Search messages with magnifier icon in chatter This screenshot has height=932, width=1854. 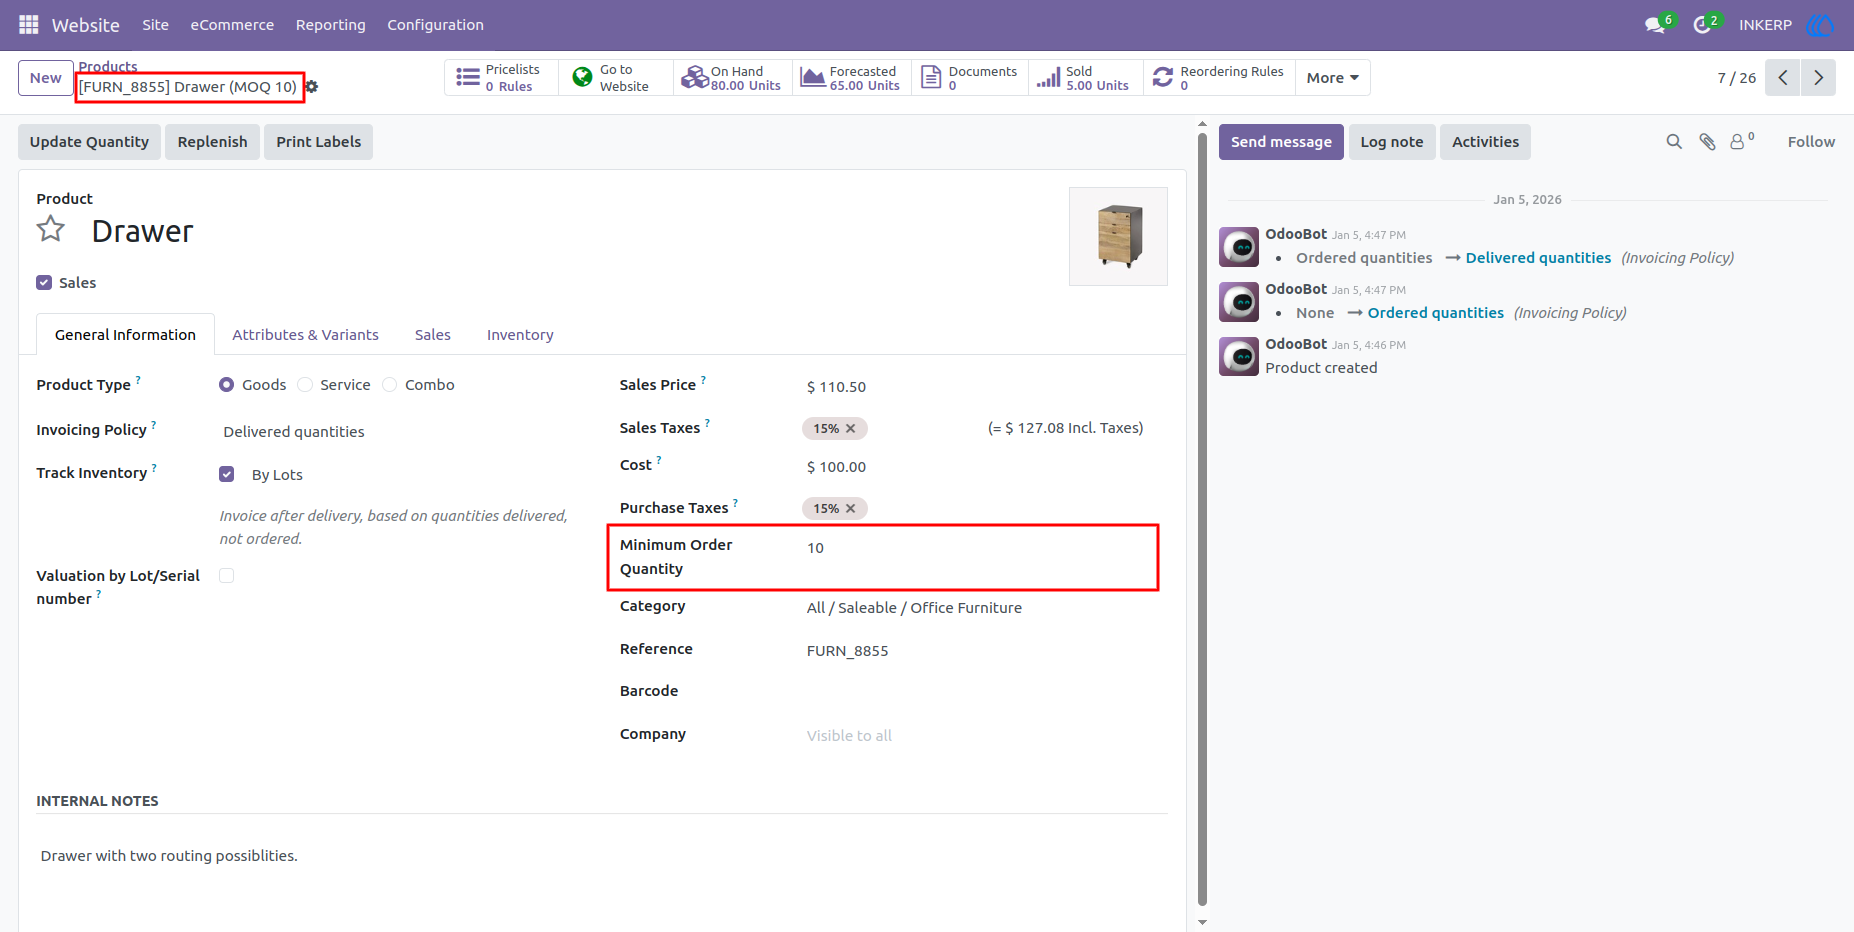pos(1674,142)
